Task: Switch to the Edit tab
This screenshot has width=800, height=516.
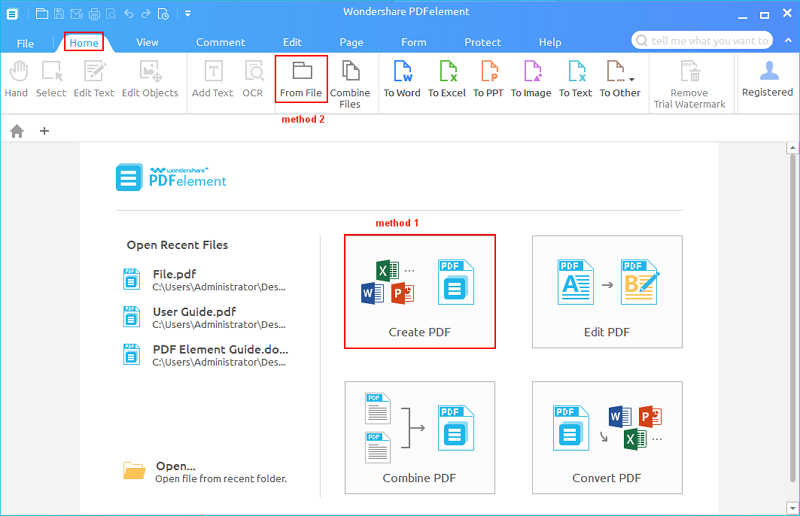Action: tap(292, 42)
